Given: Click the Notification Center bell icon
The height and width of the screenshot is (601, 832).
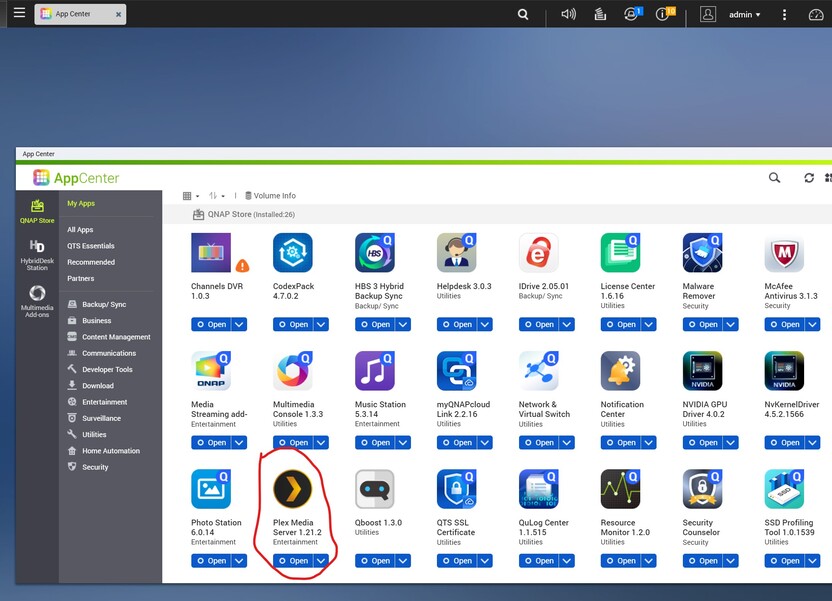Looking at the screenshot, I should pyautogui.click(x=620, y=371).
